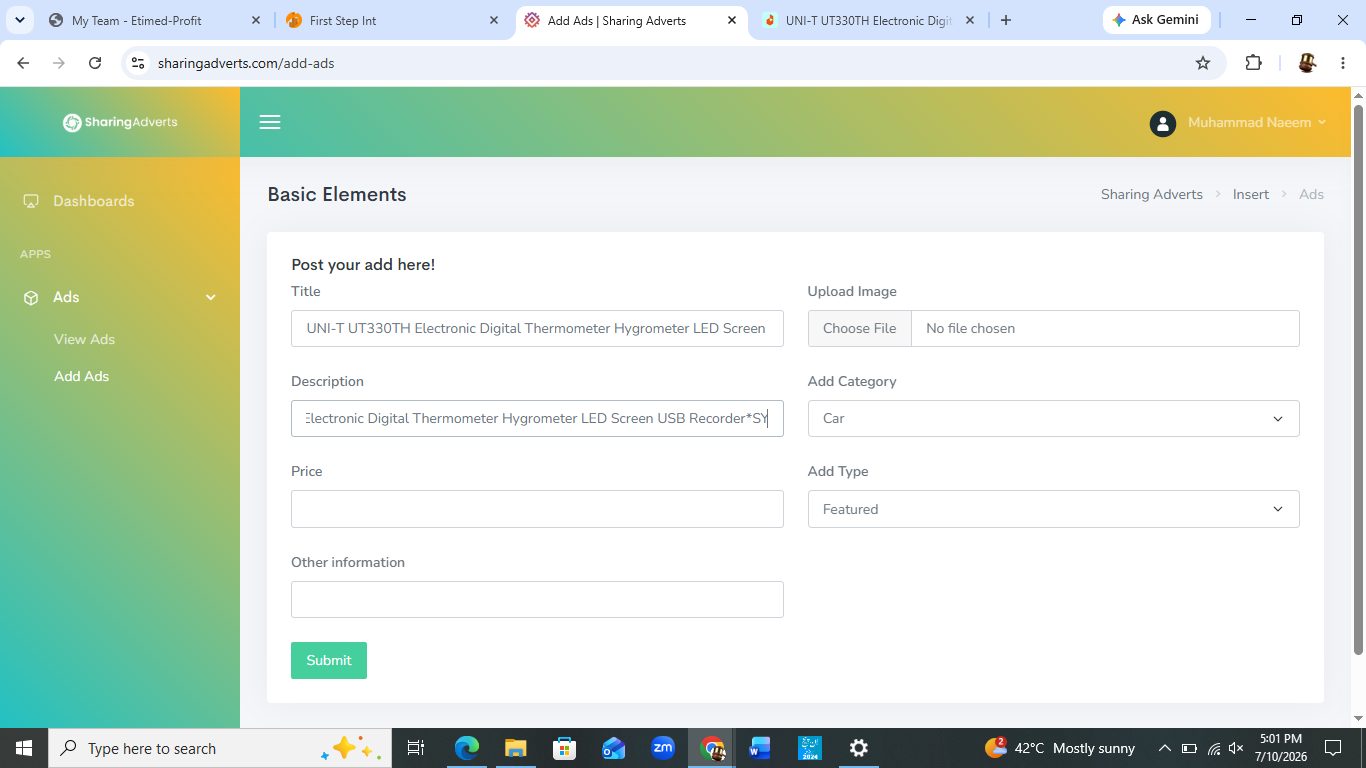1366x768 pixels.
Task: Click the Price input field
Action: click(x=537, y=509)
